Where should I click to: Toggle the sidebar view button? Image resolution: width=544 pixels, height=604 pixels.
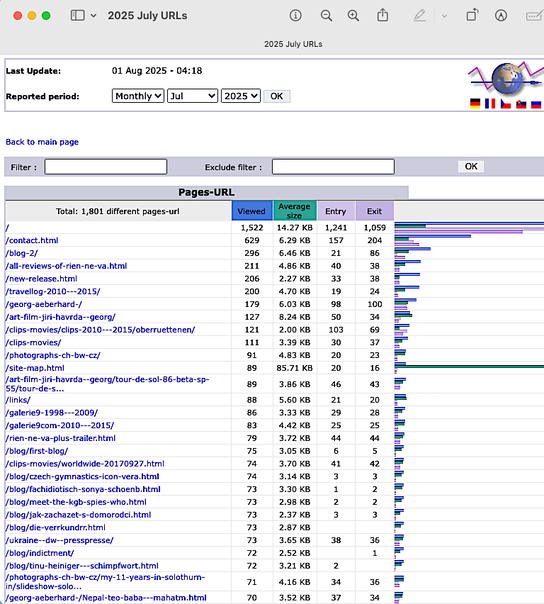coord(77,15)
